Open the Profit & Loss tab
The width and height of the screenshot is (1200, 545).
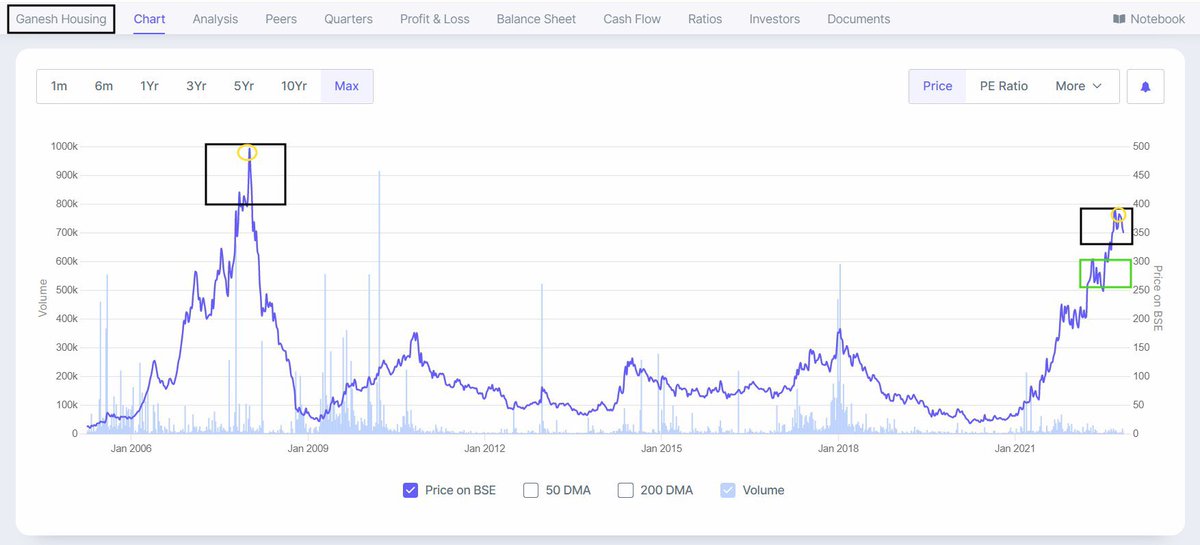tap(434, 19)
